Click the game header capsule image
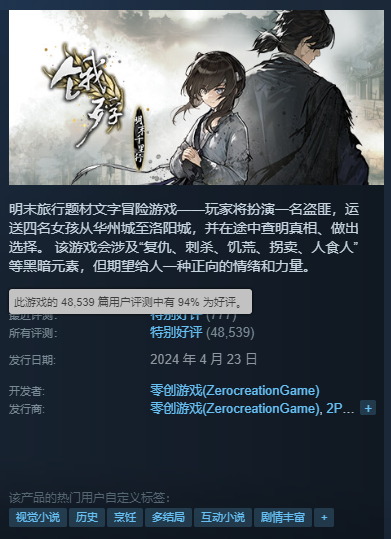391x539 pixels. [x=196, y=98]
